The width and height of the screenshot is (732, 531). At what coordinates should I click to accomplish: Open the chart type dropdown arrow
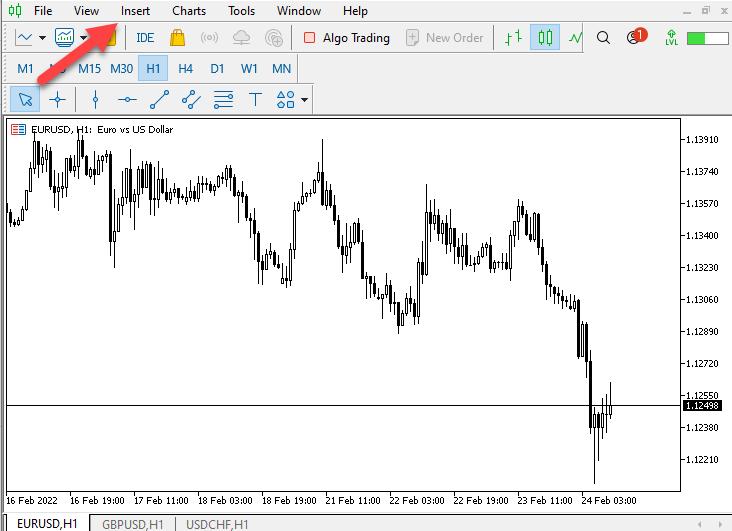tap(42, 39)
